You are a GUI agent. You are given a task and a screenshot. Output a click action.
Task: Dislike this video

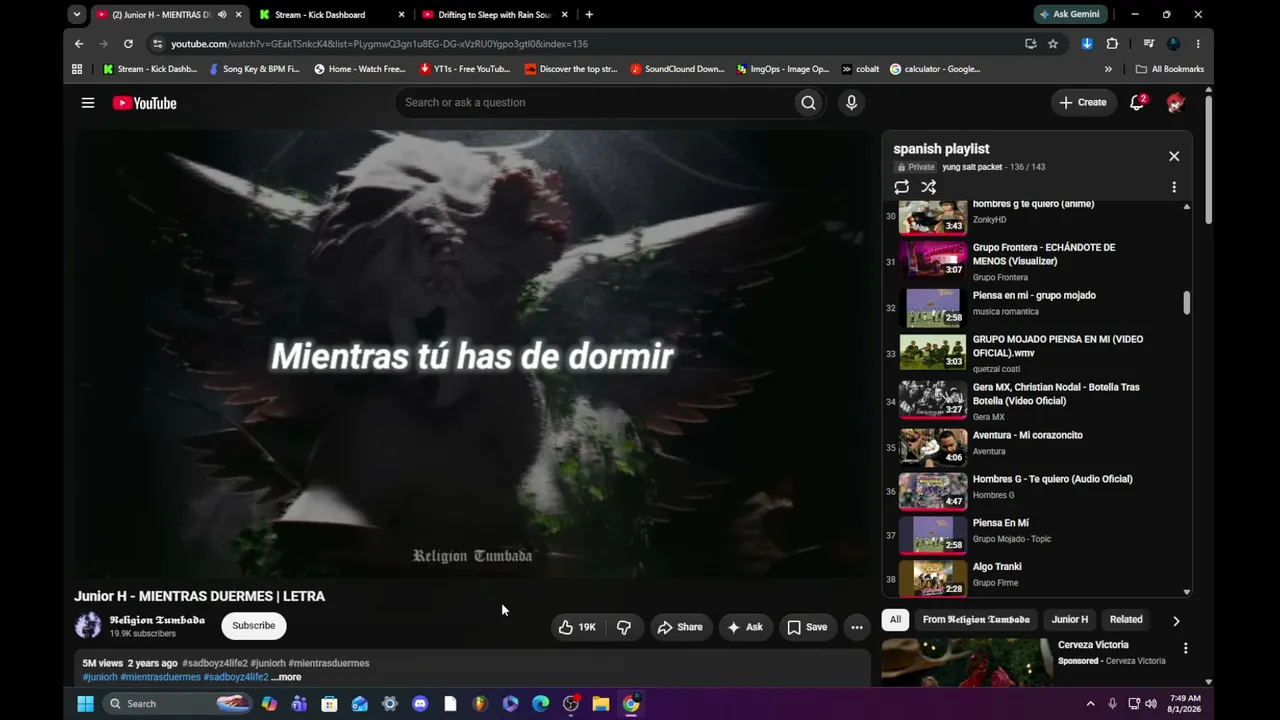click(x=623, y=627)
